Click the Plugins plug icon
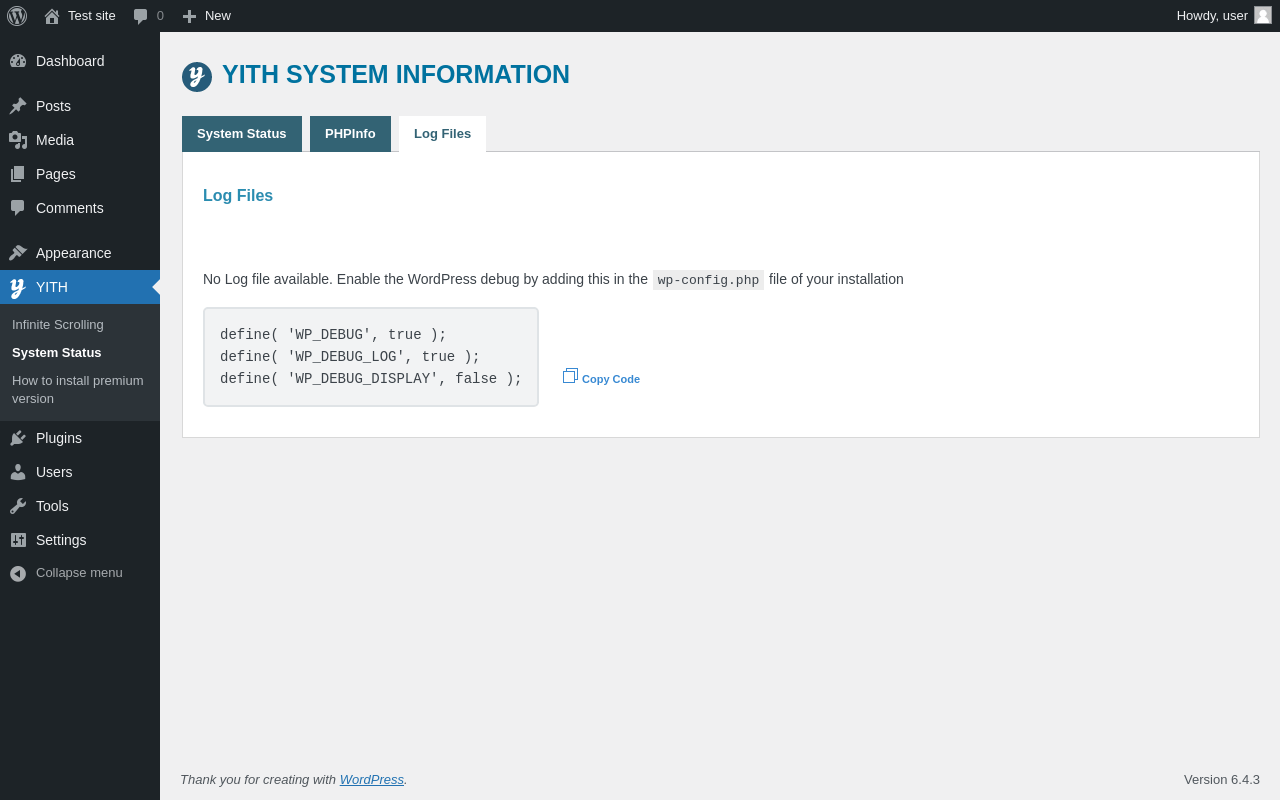 click(x=18, y=438)
